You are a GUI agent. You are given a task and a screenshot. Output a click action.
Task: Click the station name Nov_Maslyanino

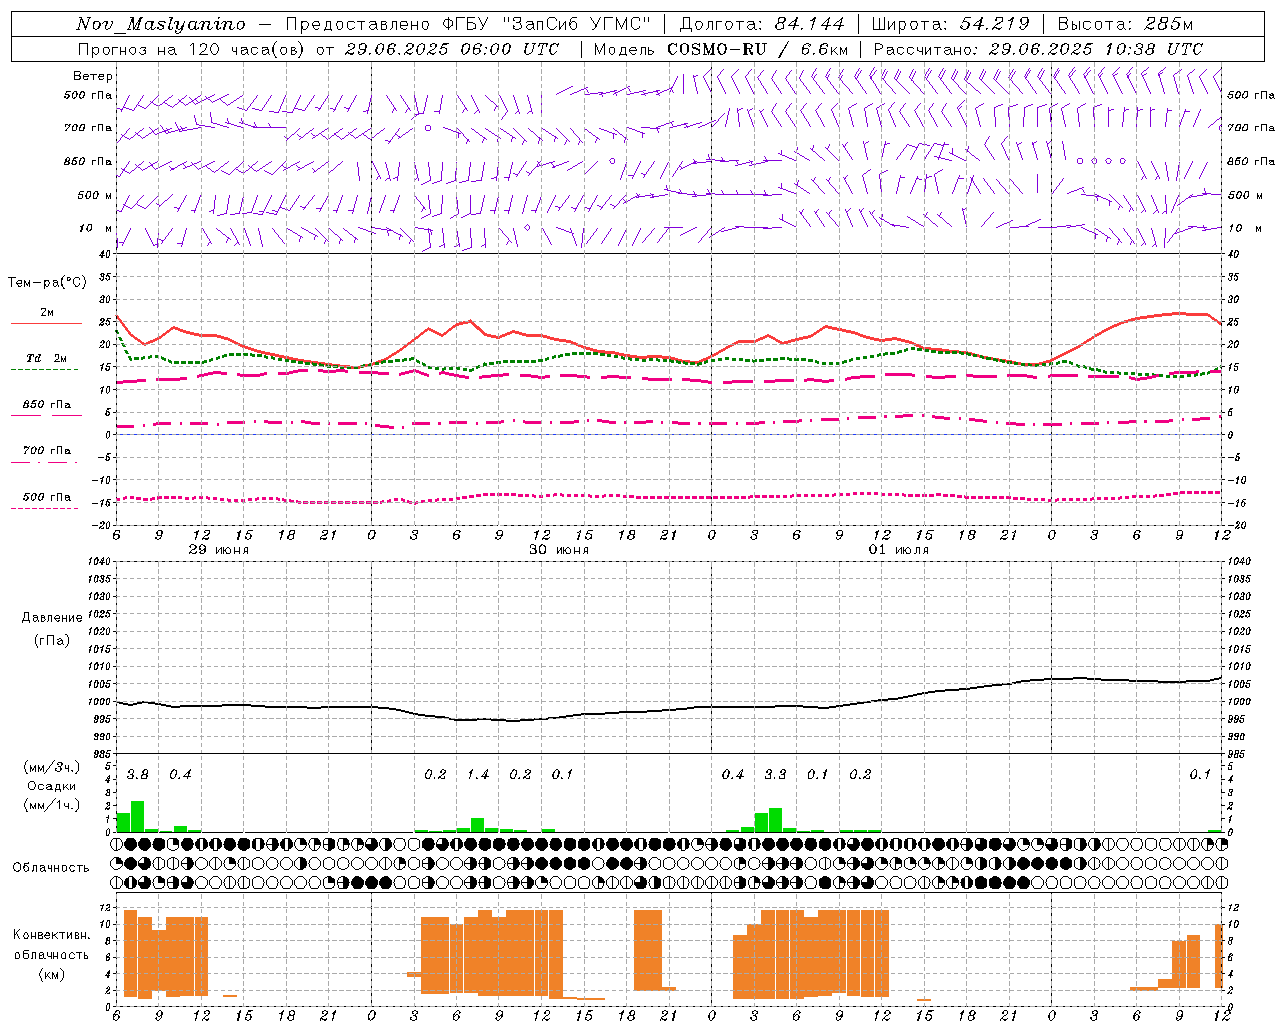pos(161,24)
